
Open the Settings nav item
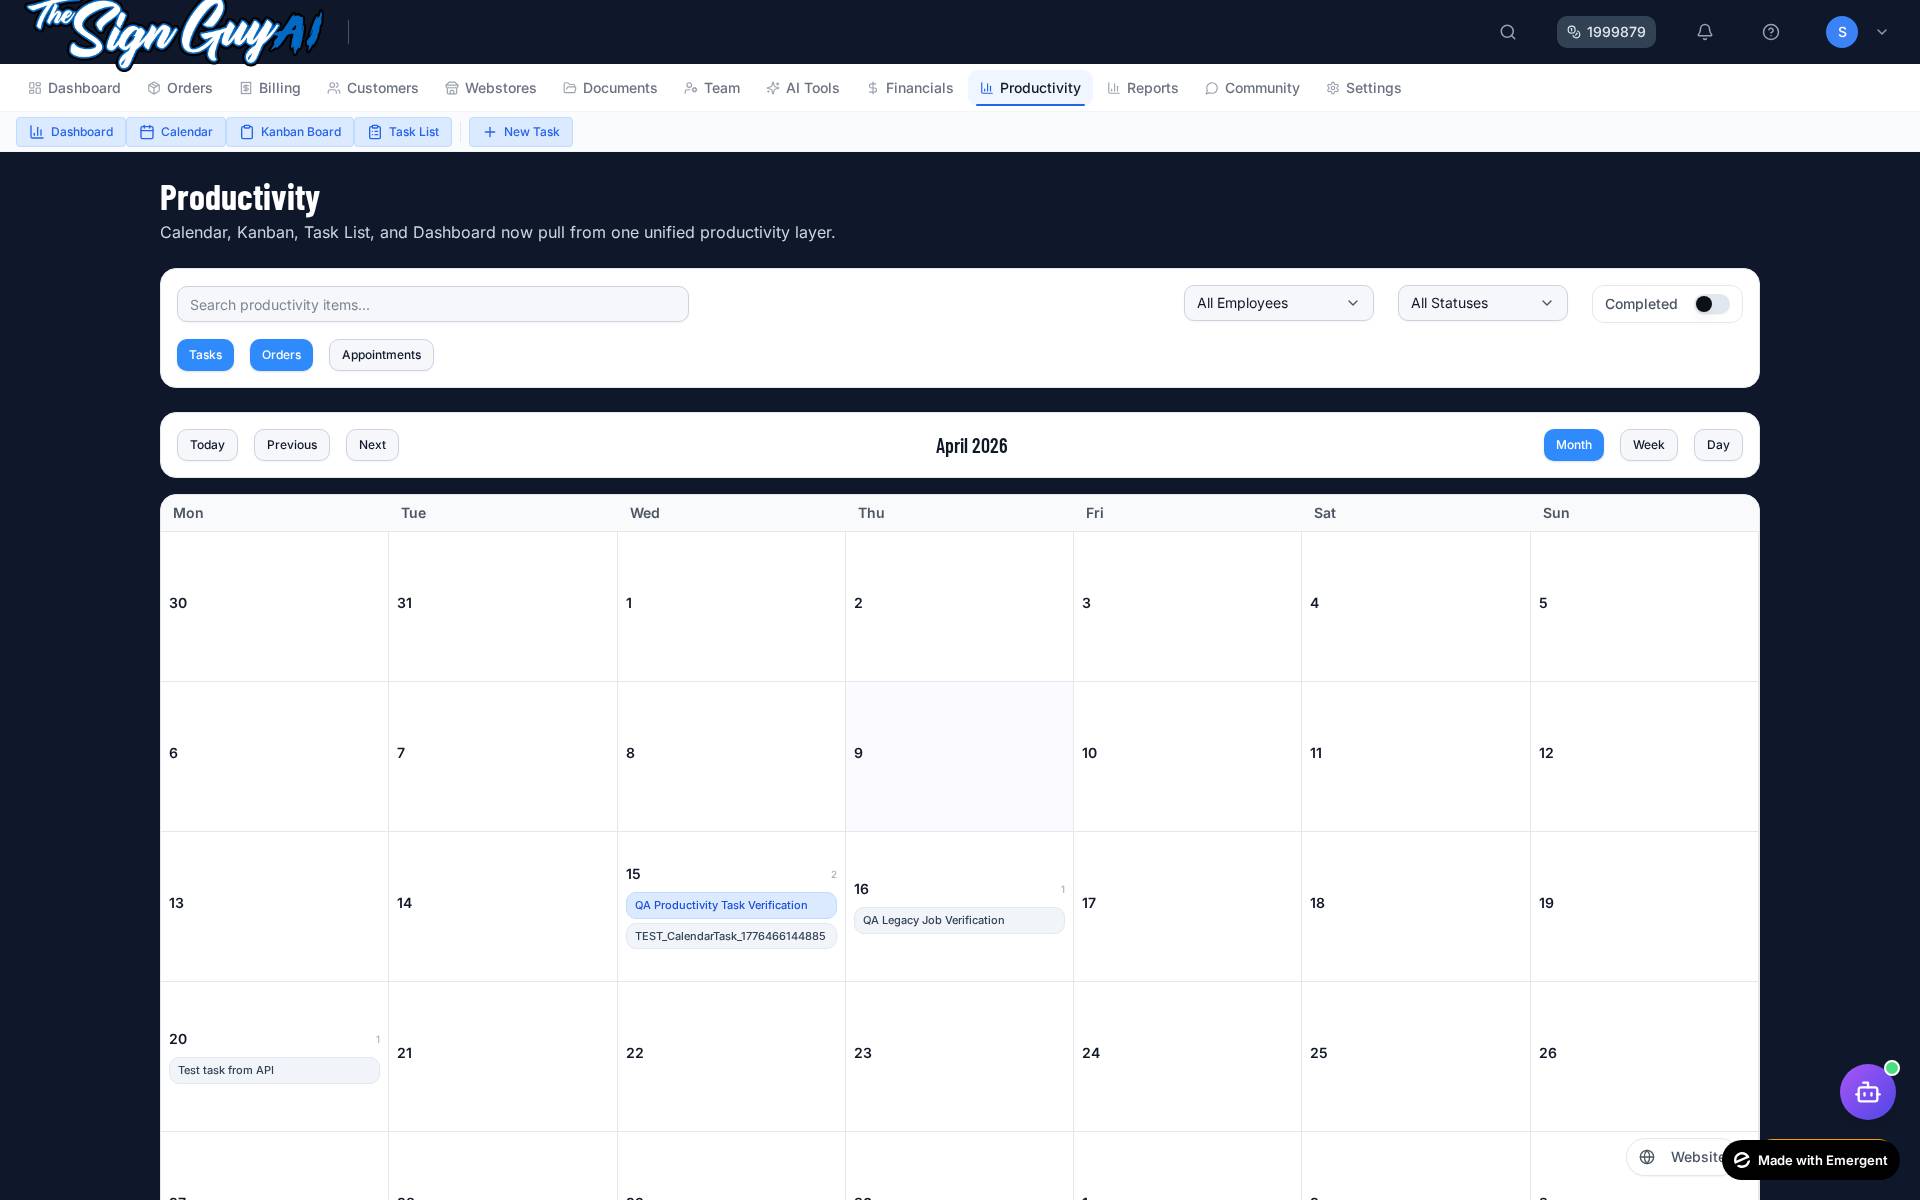1364,88
